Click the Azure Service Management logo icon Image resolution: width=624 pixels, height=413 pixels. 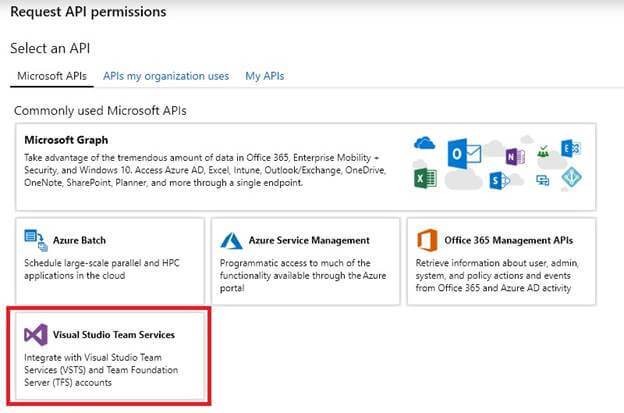coord(231,241)
